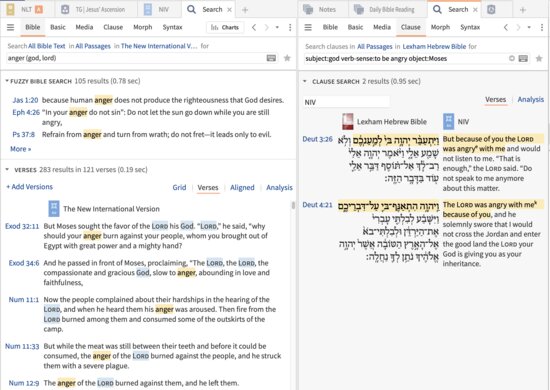Select Bible search type in right panel
Image resolution: width=550 pixels, height=390 pixels.
click(x=330, y=27)
